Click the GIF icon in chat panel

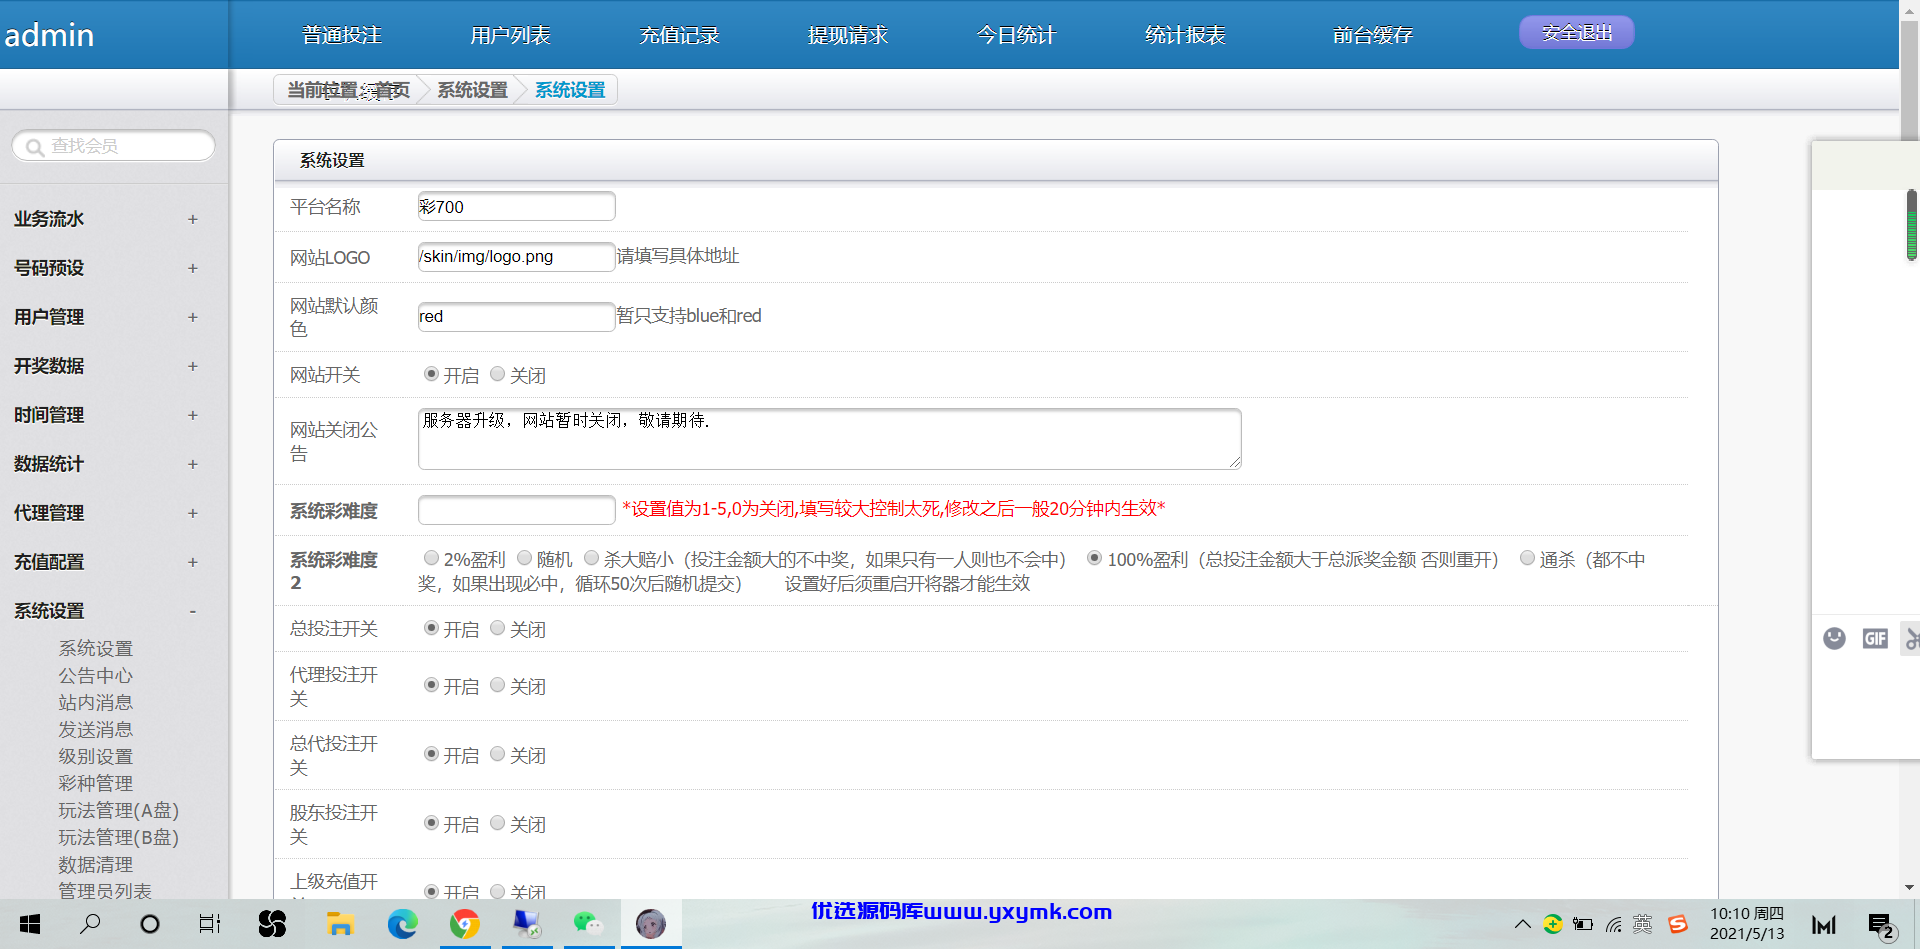click(1875, 638)
